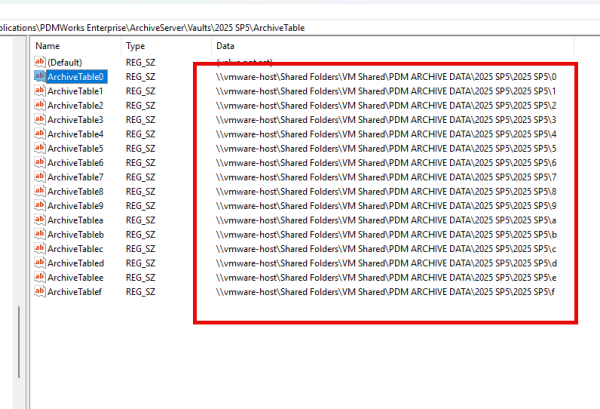600x409 pixels.
Task: Click the ArchiveTable7 string value icon
Action: tap(40, 177)
